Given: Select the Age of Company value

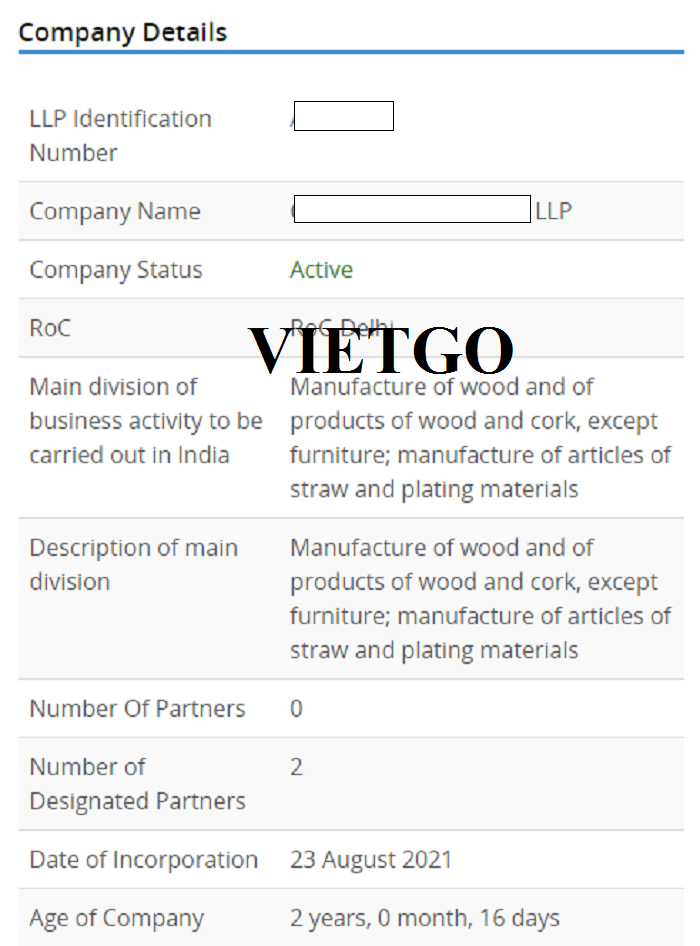Looking at the screenshot, I should pyautogui.click(x=425, y=918).
